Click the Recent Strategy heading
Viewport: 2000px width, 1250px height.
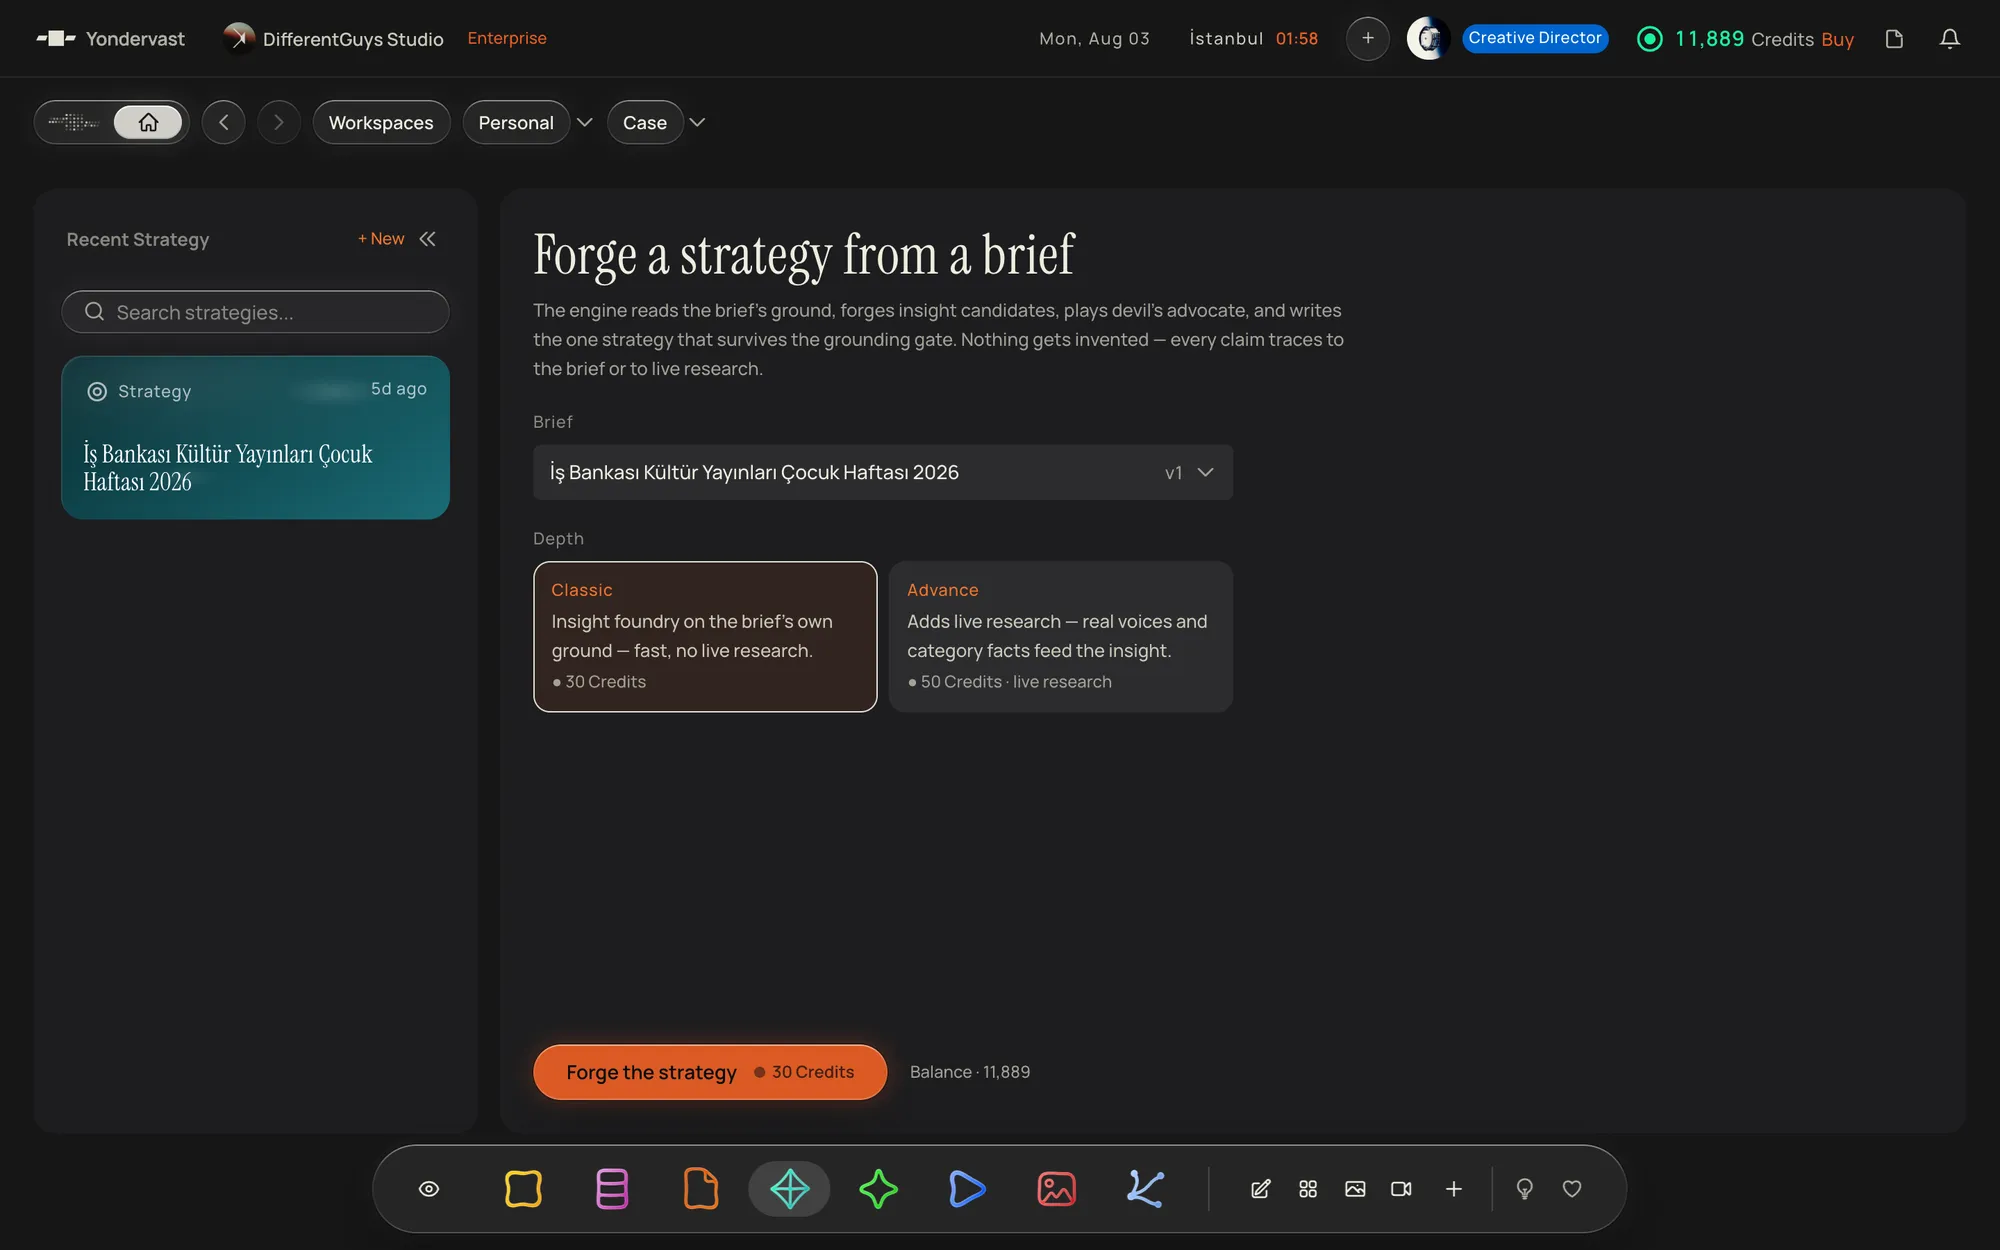[x=138, y=239]
